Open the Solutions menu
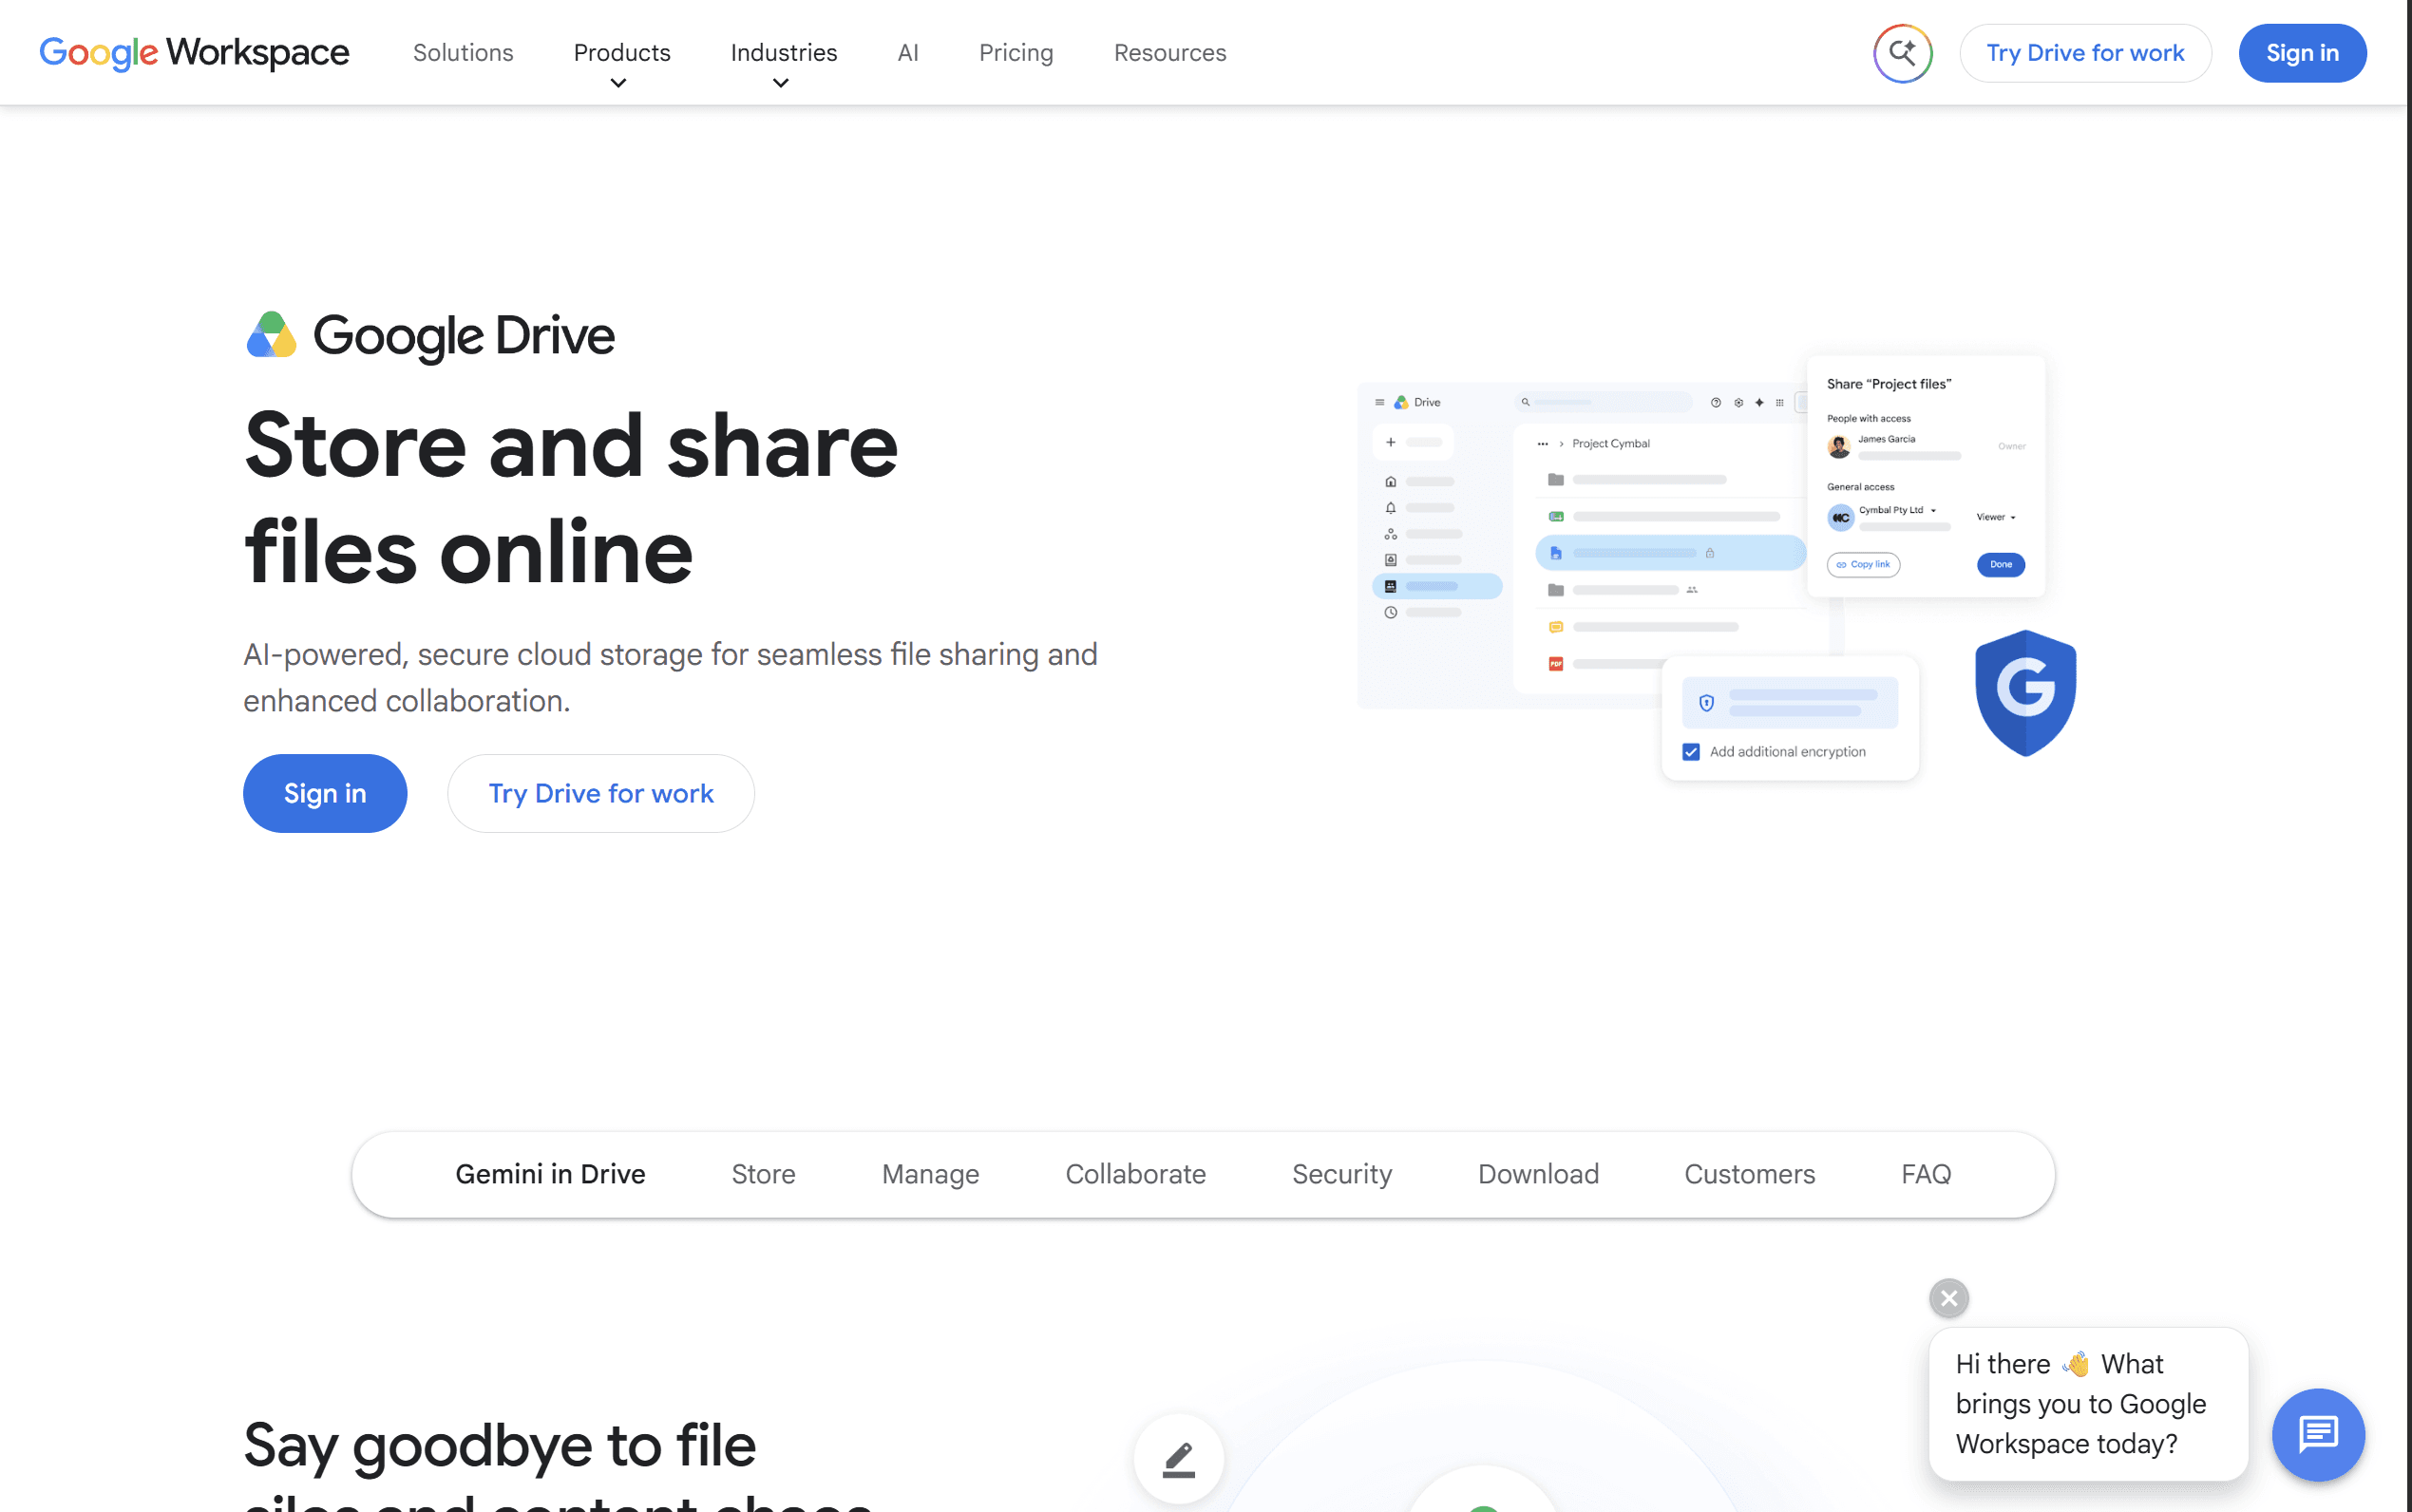2412x1512 pixels. coord(463,52)
